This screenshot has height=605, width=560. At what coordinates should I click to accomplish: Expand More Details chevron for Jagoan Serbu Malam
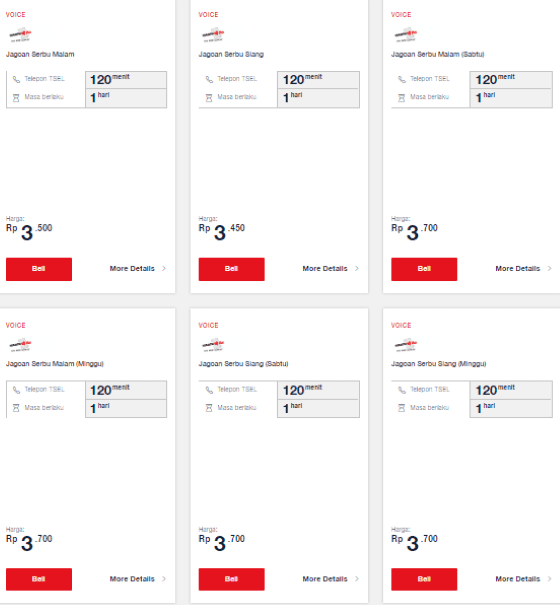(x=164, y=268)
